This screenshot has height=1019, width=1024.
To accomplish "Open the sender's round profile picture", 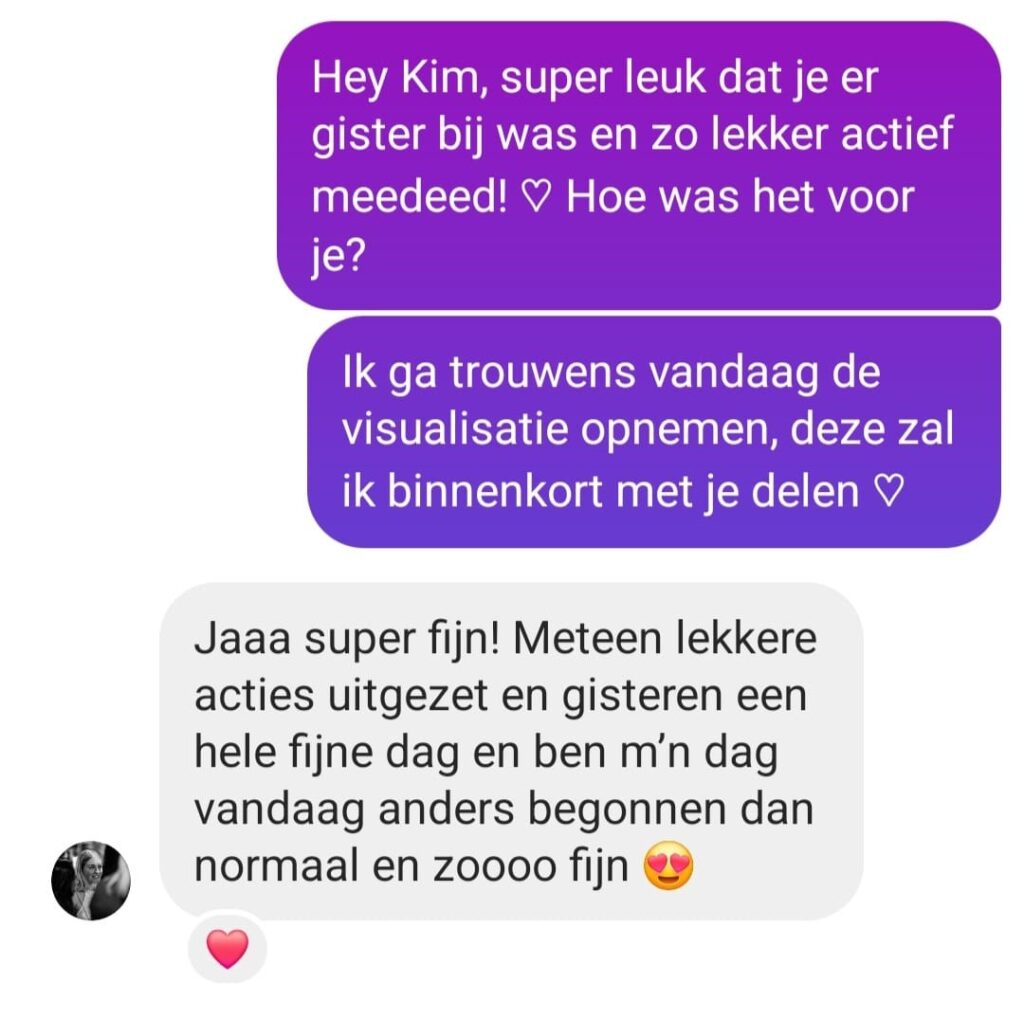I will [x=91, y=881].
